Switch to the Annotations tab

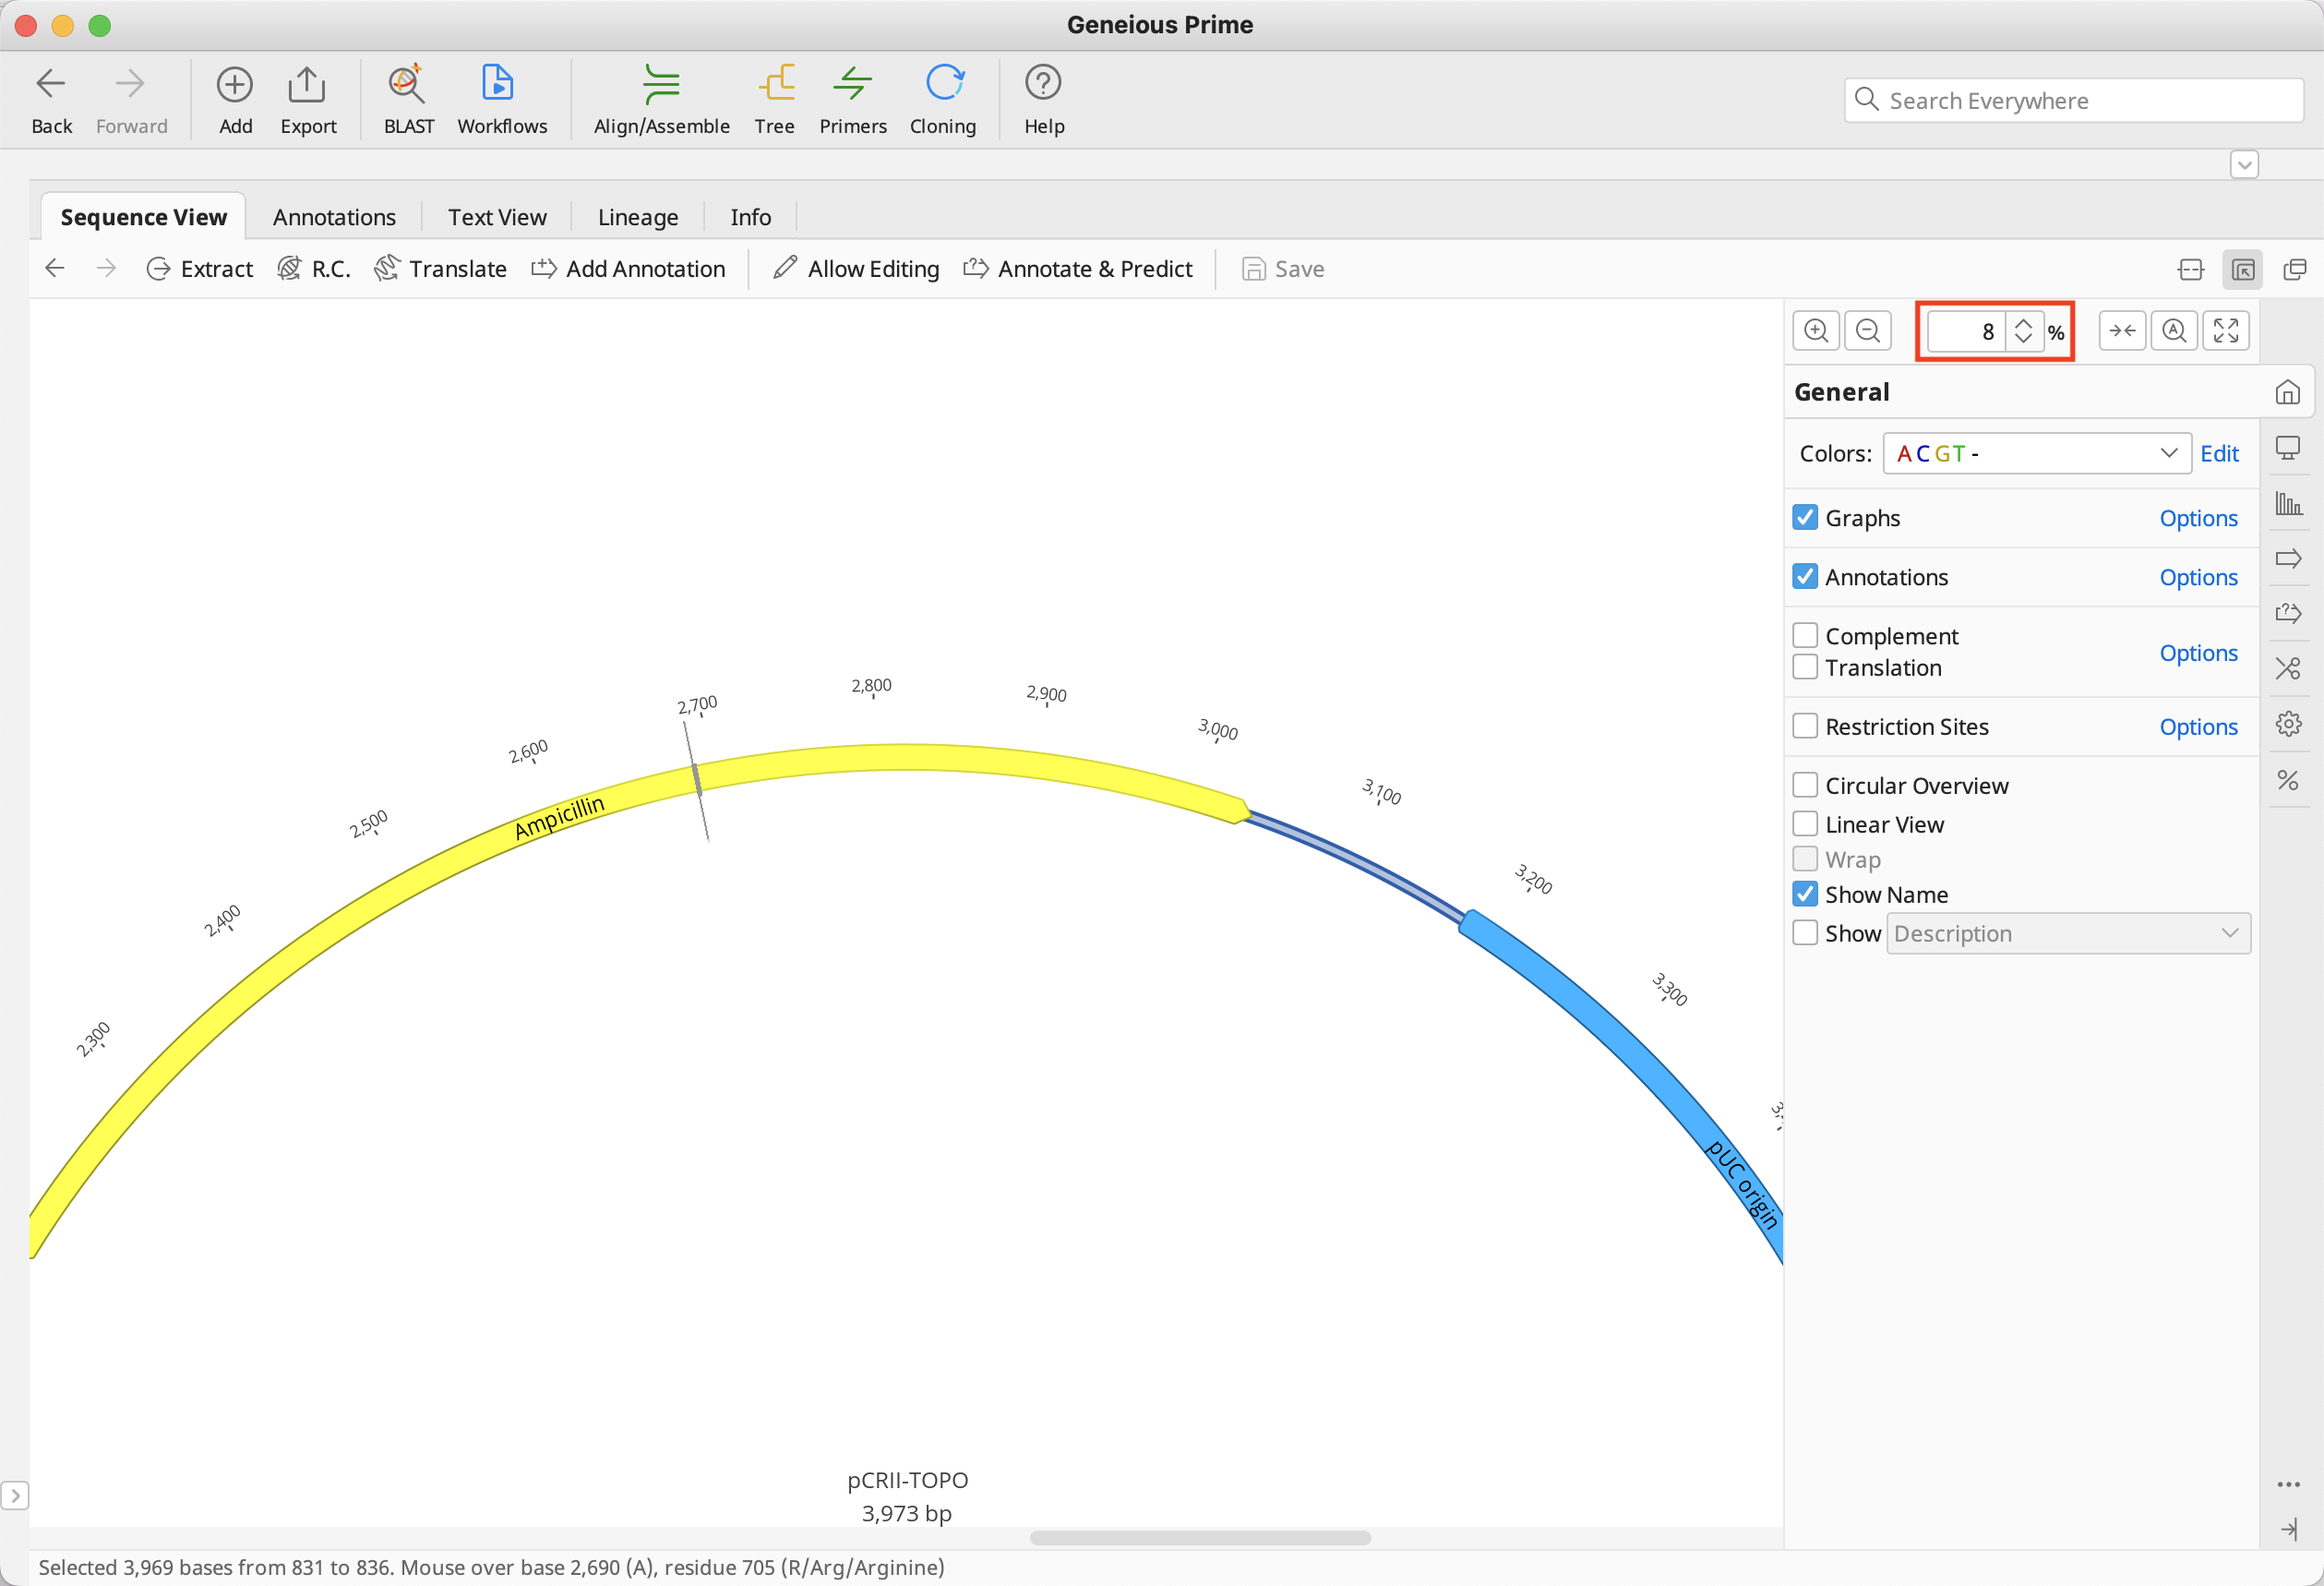334,217
